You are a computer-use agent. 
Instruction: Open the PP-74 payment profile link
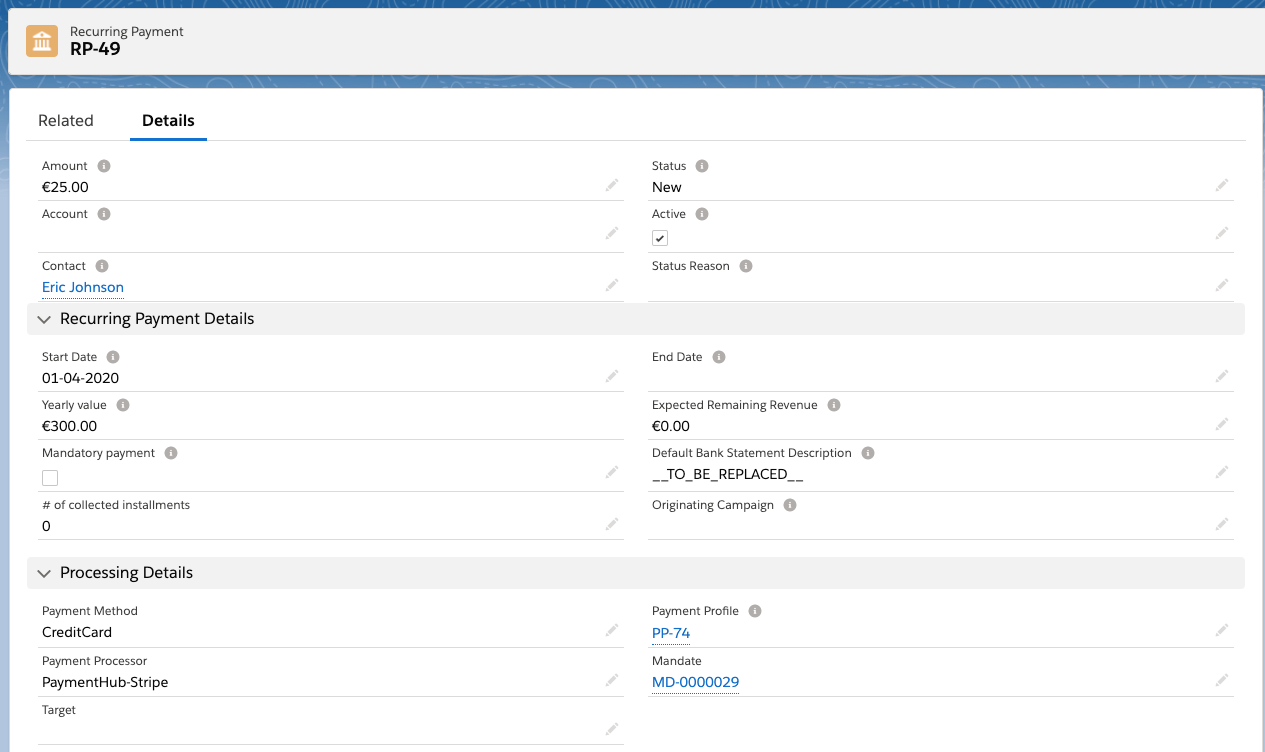pyautogui.click(x=671, y=633)
